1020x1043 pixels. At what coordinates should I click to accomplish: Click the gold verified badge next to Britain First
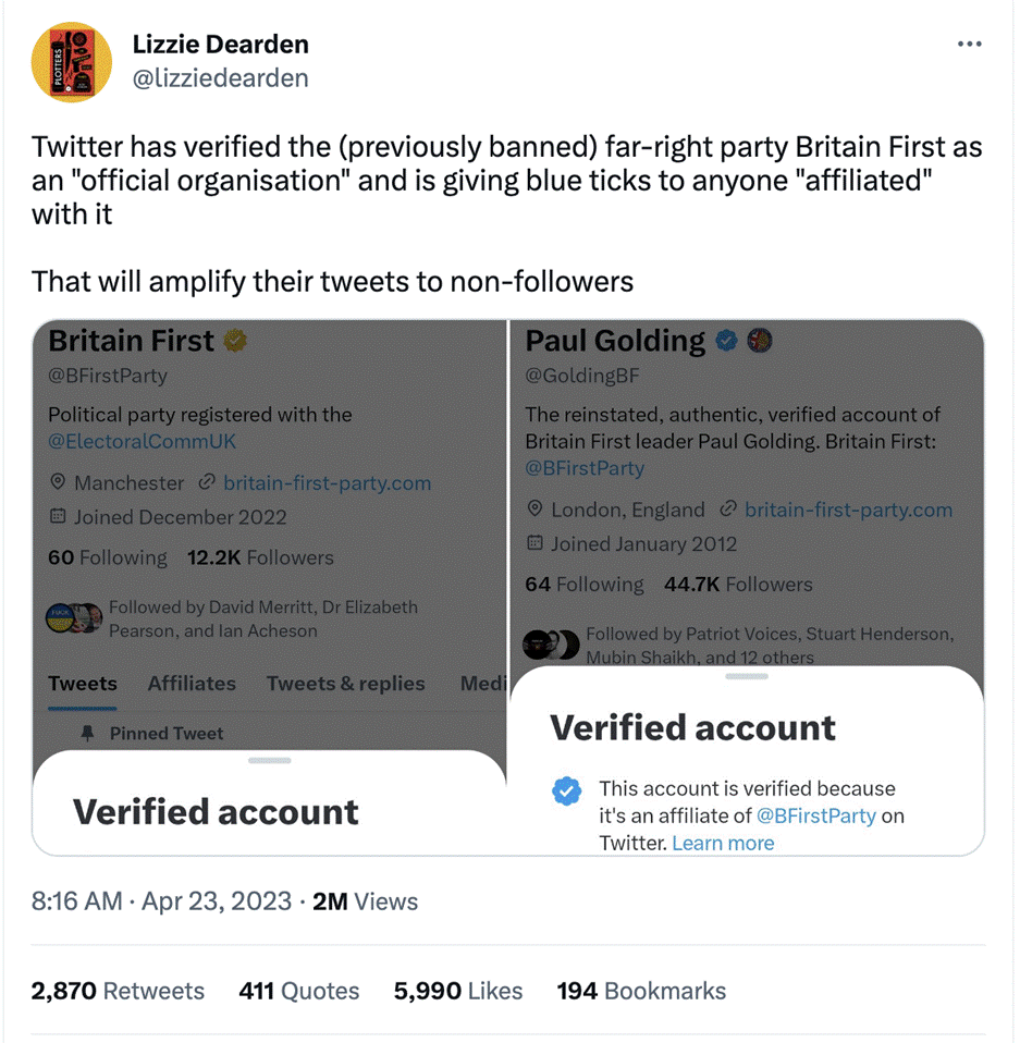tap(237, 340)
